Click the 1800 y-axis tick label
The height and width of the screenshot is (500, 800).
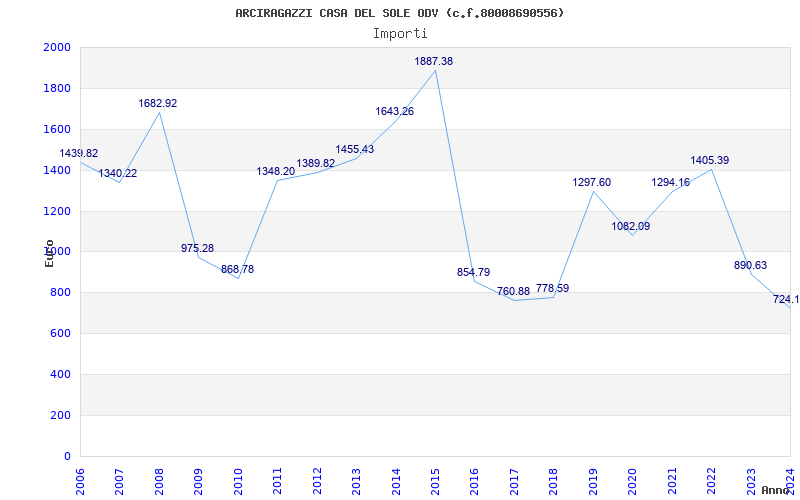coord(57,89)
